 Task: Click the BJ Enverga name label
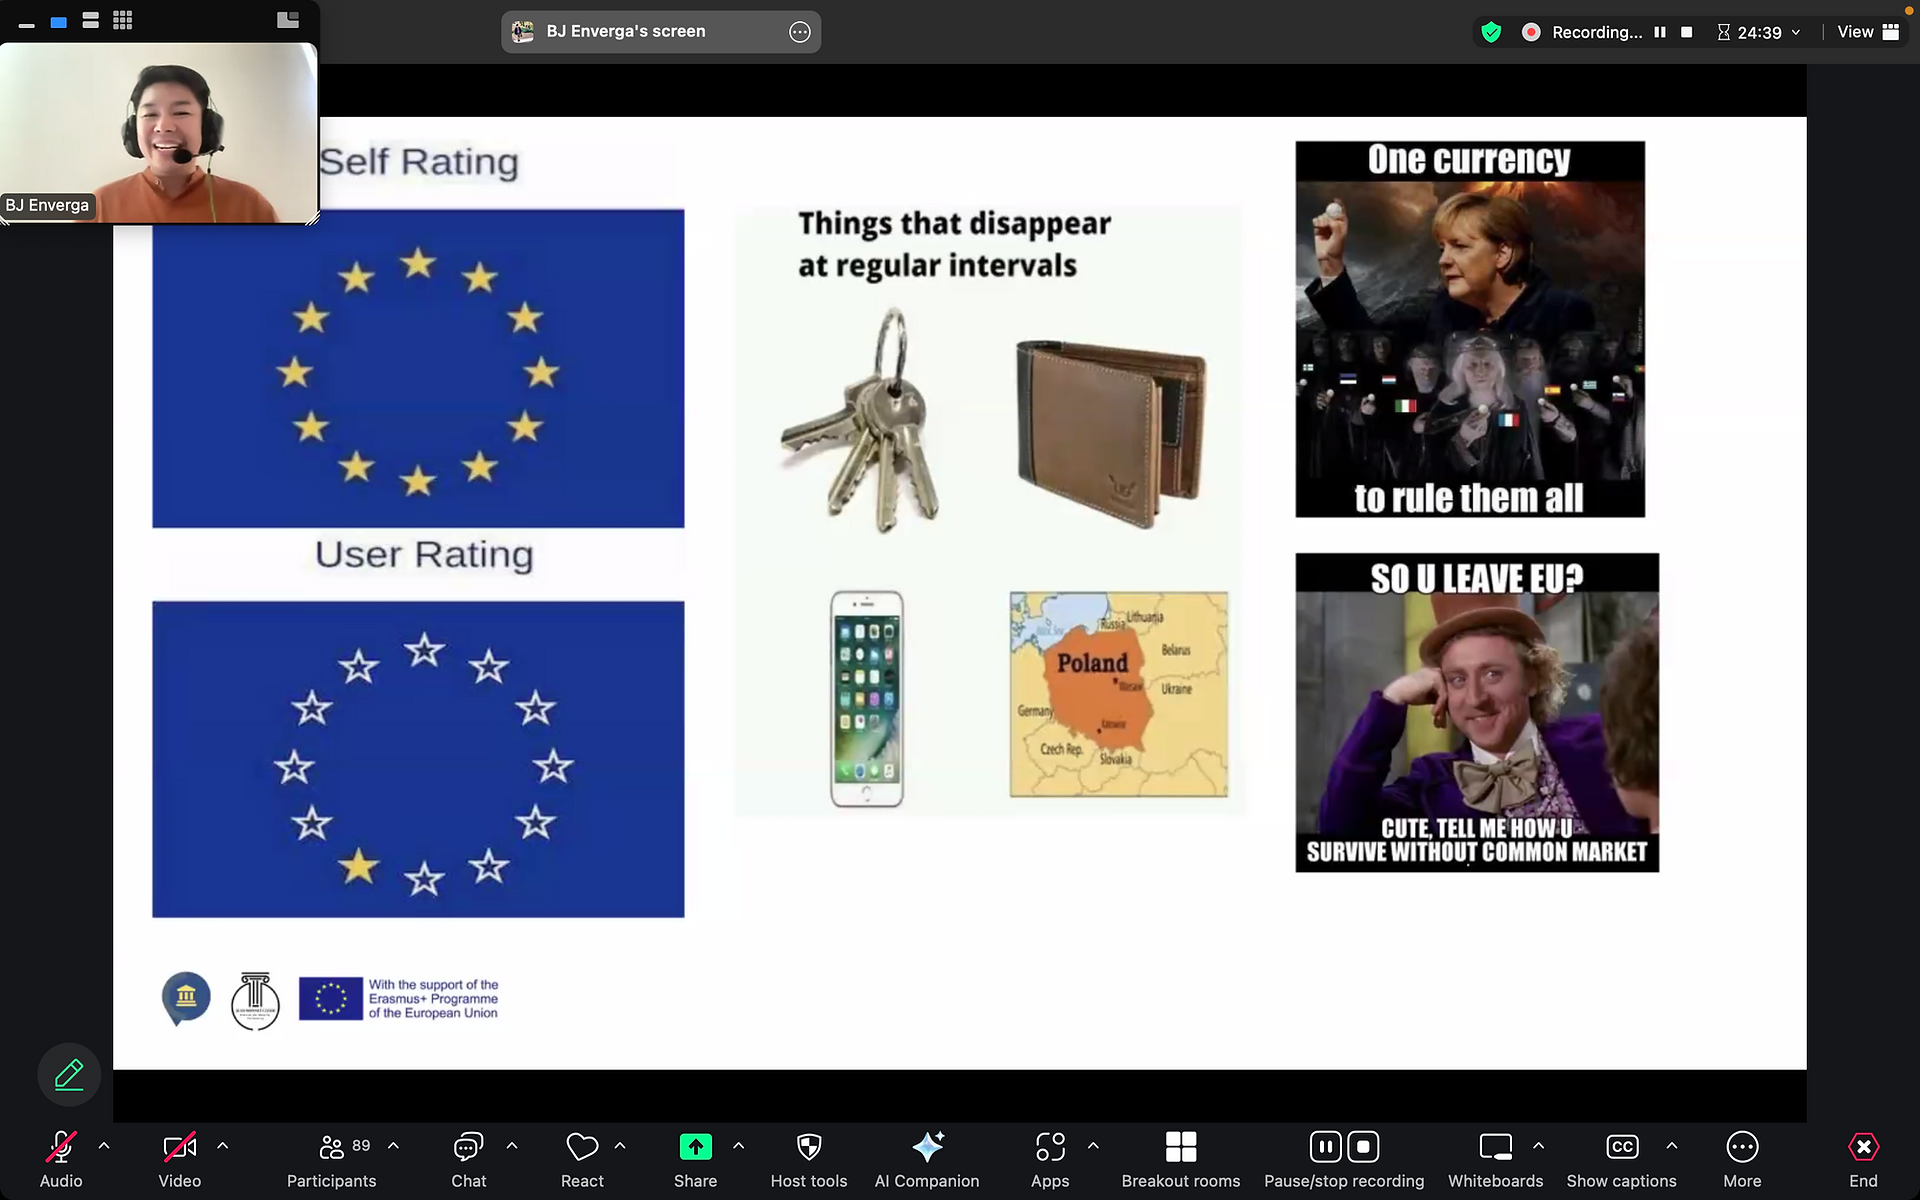[x=47, y=205]
